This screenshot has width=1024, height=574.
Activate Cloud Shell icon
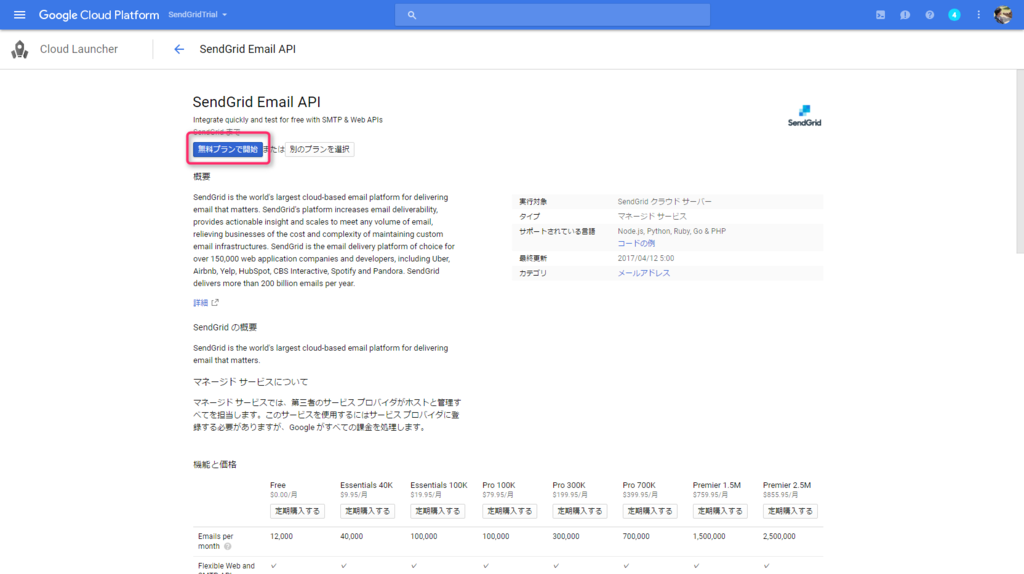coord(880,14)
